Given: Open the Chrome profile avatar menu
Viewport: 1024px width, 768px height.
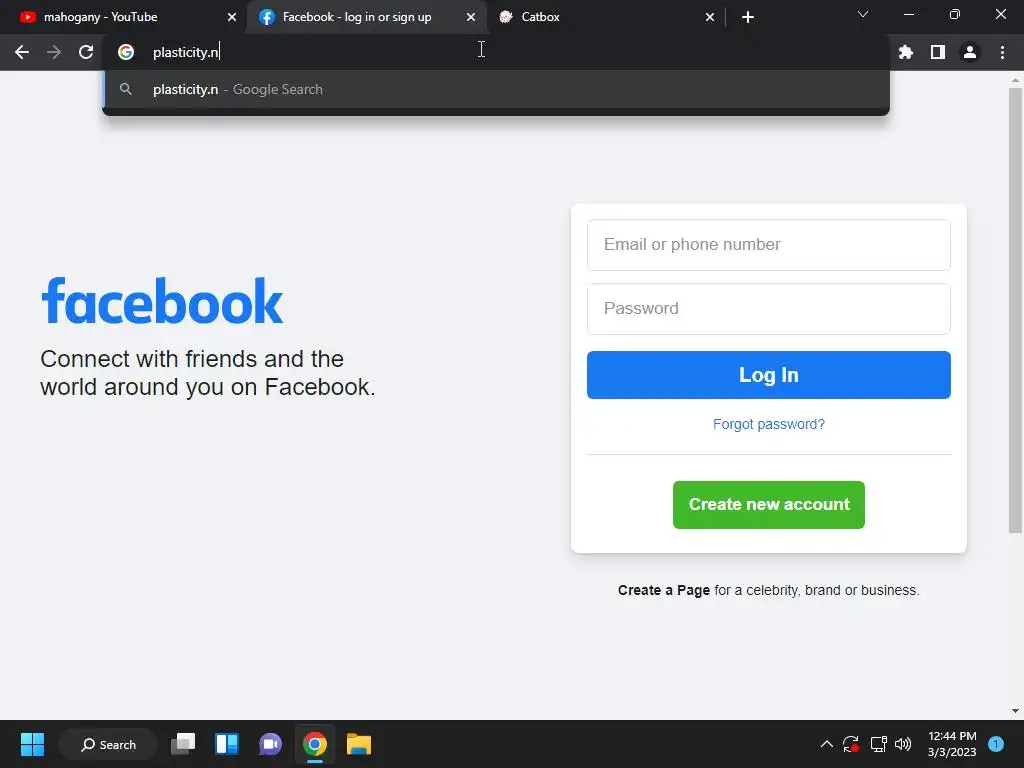Looking at the screenshot, I should click(970, 52).
